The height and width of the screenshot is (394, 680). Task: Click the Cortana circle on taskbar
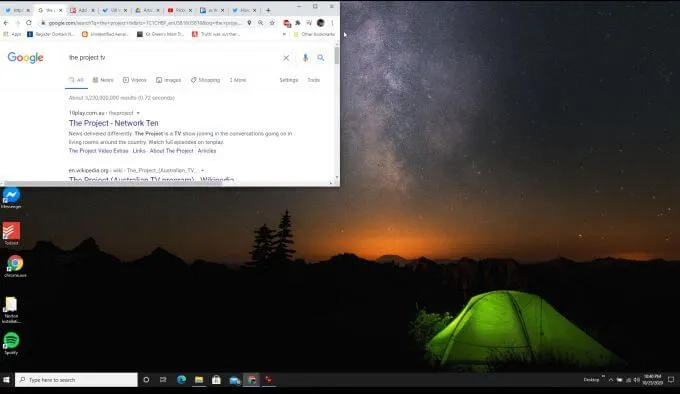tap(146, 380)
